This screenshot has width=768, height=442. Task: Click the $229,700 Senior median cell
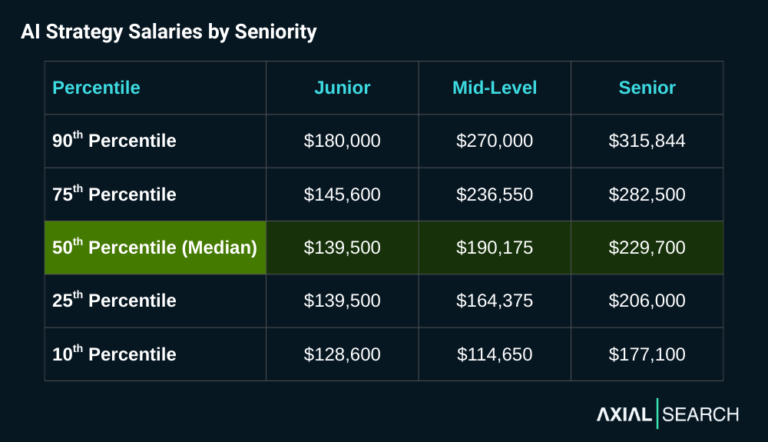[x=647, y=247]
